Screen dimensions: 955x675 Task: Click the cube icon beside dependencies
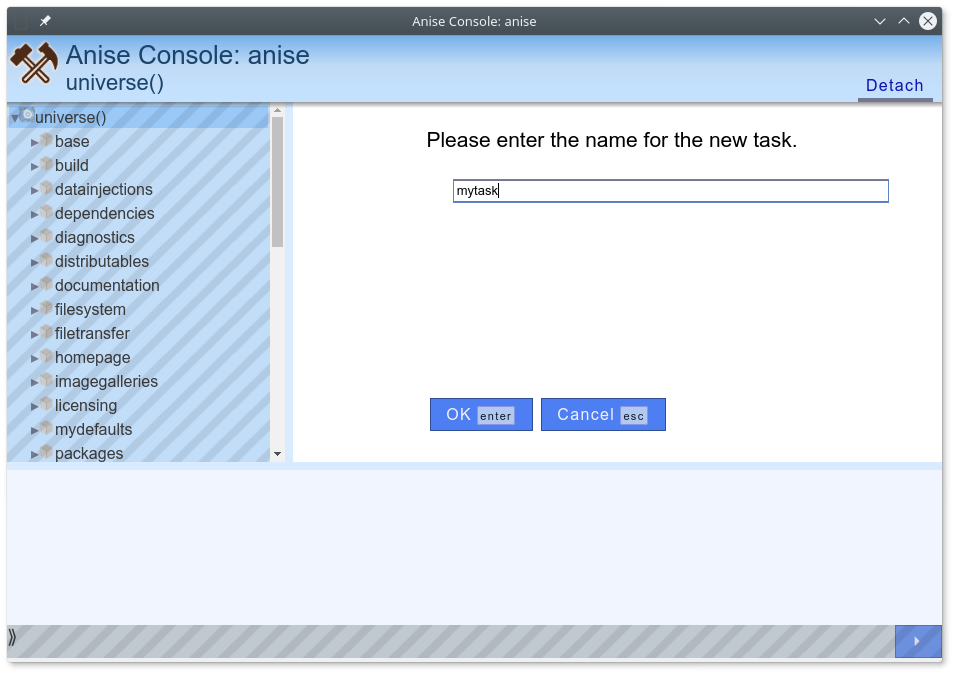coord(47,212)
